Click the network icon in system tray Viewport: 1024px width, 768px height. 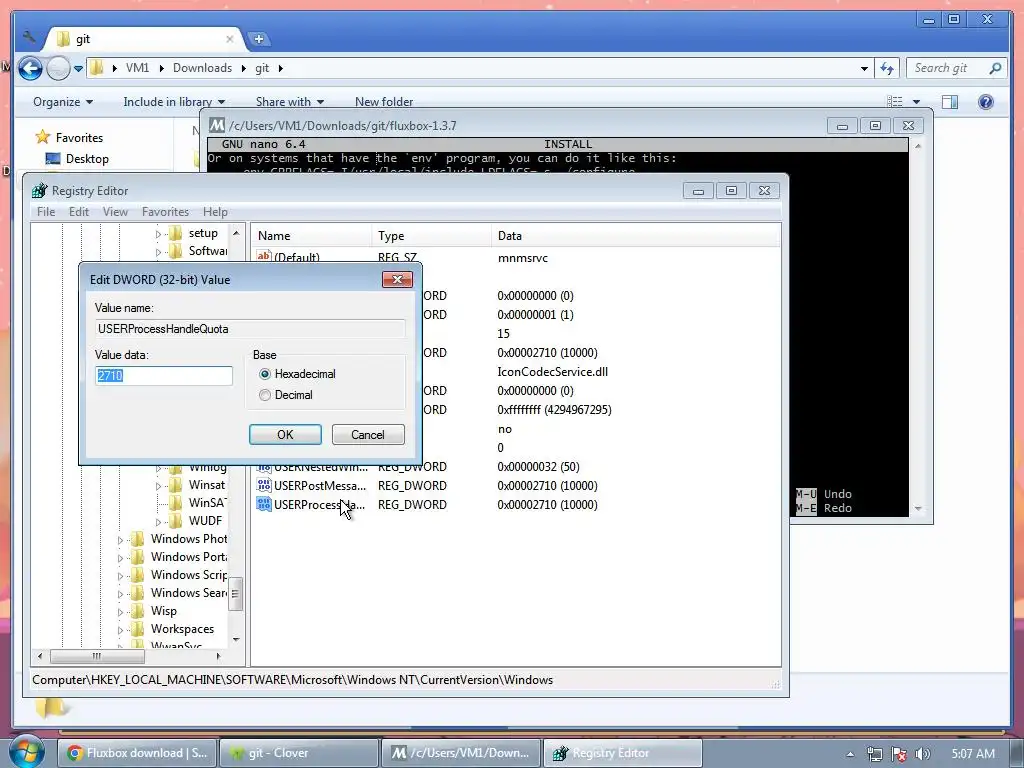pyautogui.click(x=874, y=754)
